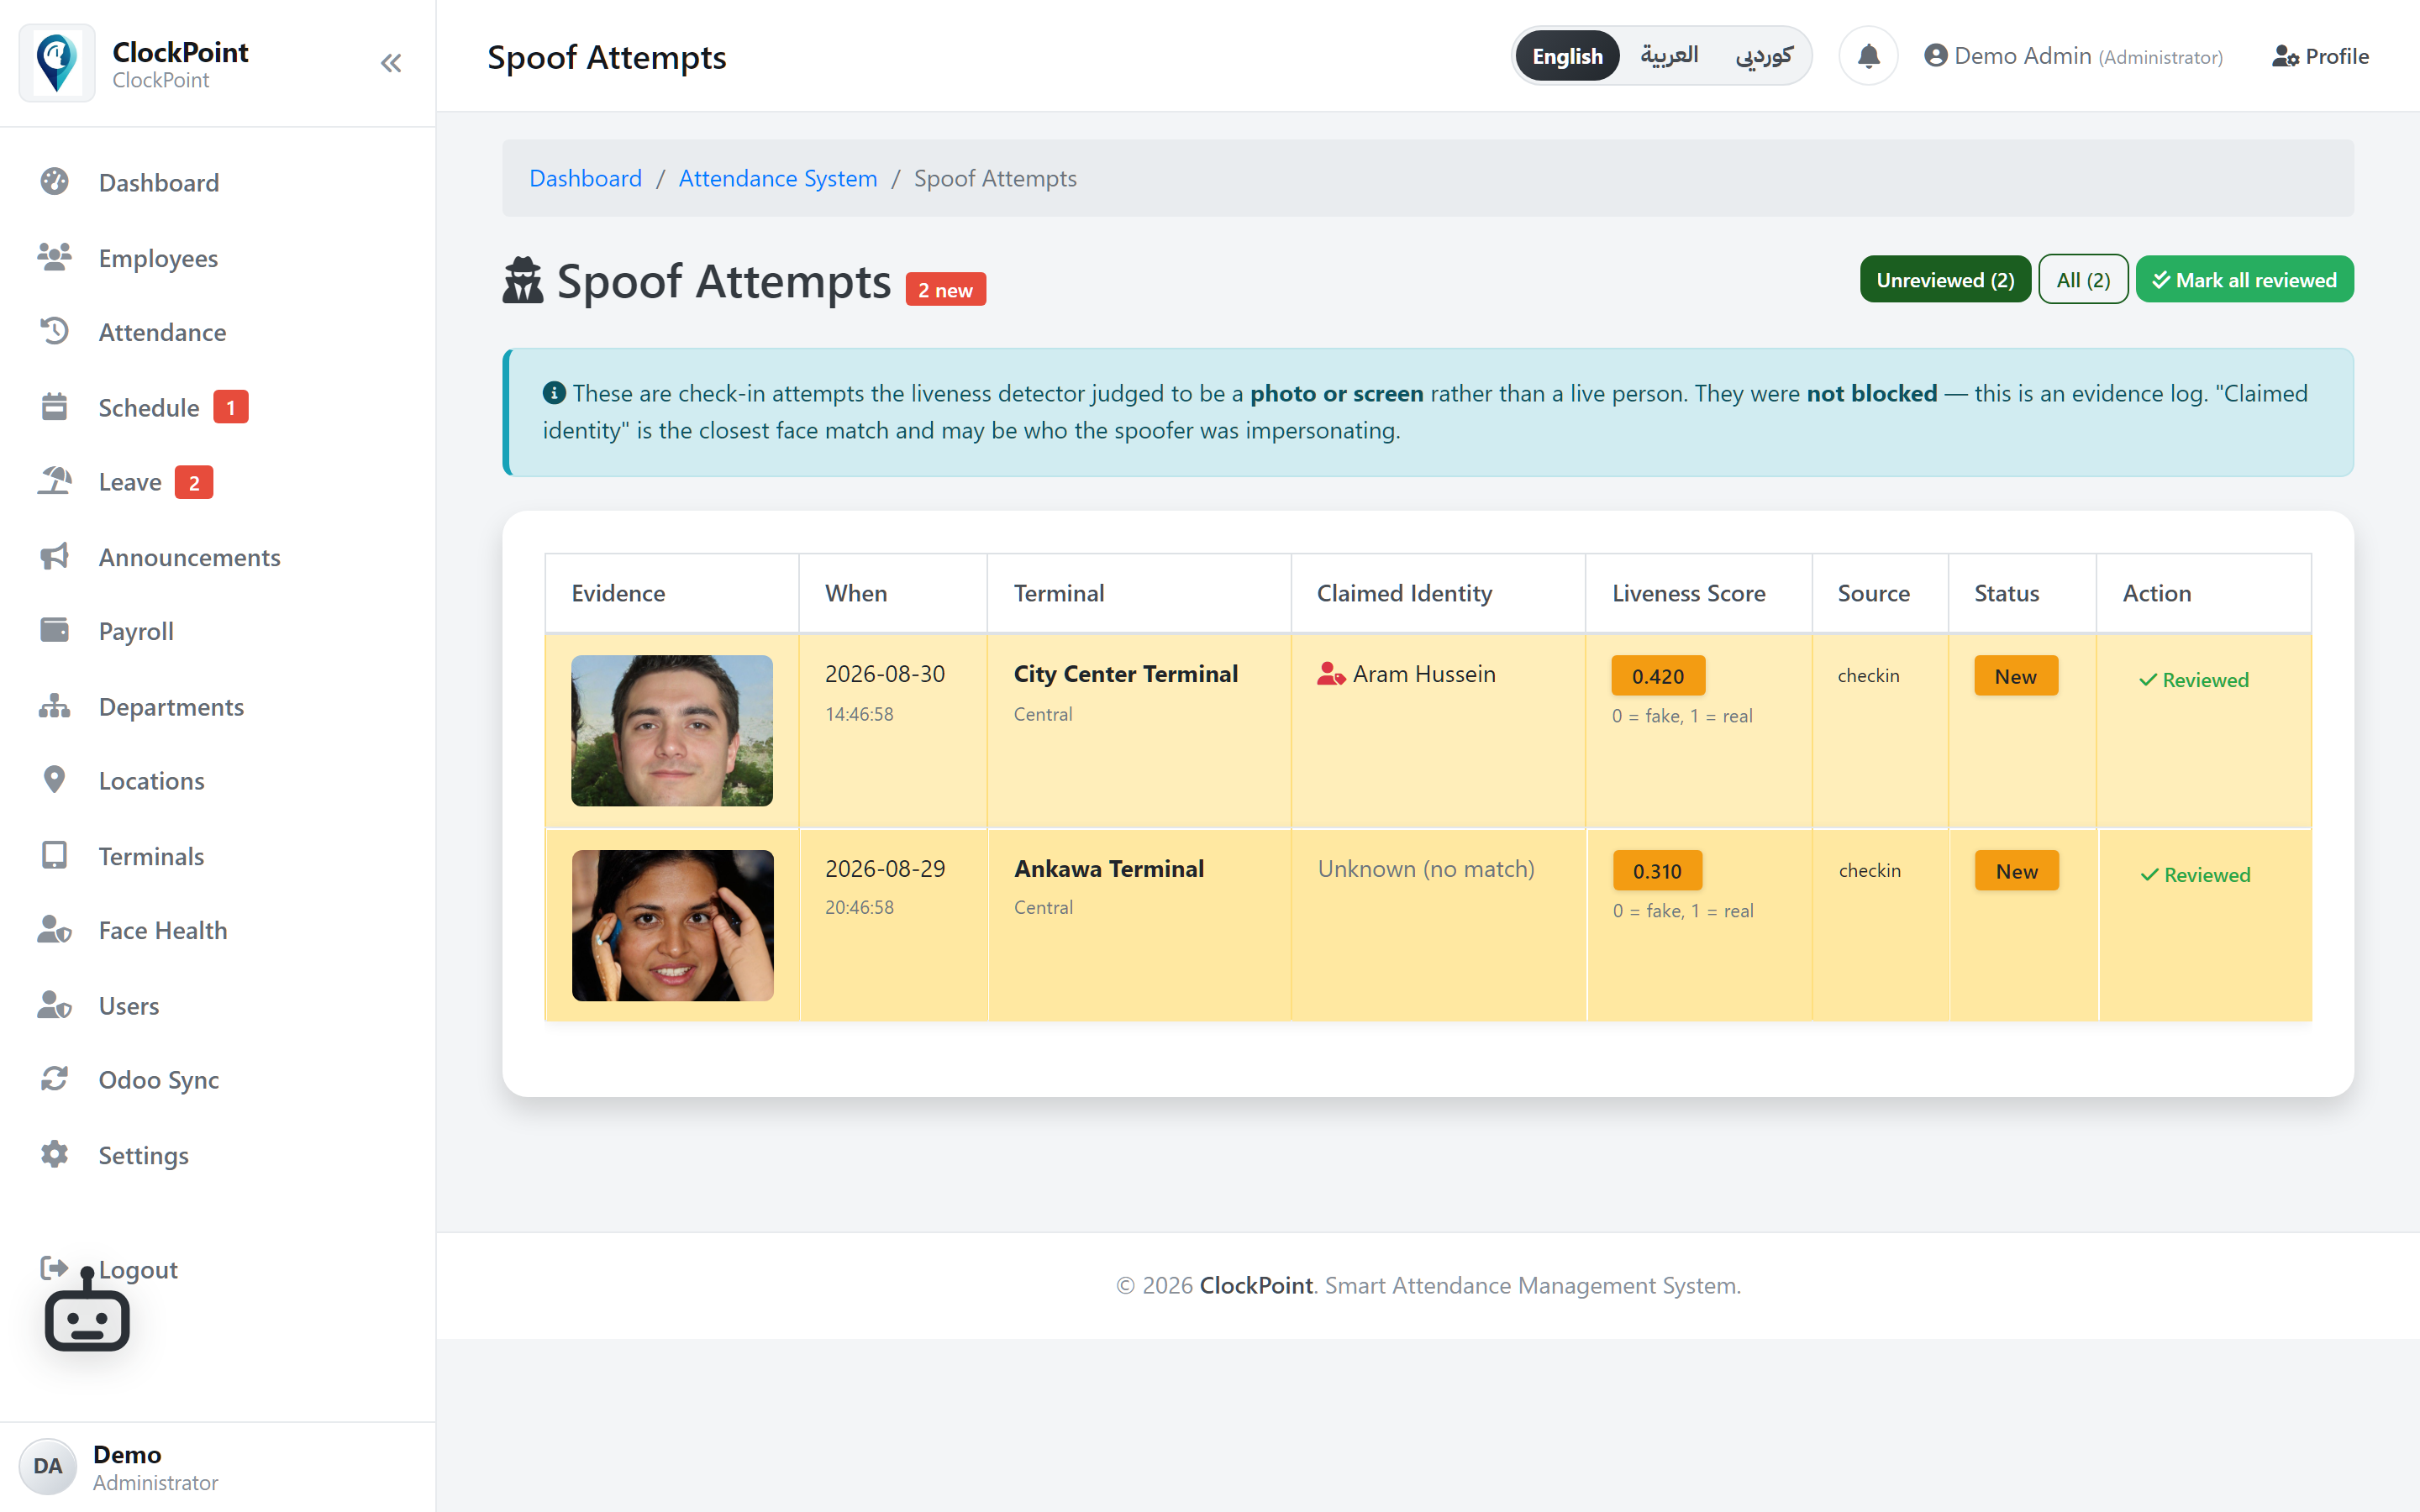Open Settings gear icon in sidebar
This screenshot has width=2420, height=1512.
pyautogui.click(x=54, y=1154)
